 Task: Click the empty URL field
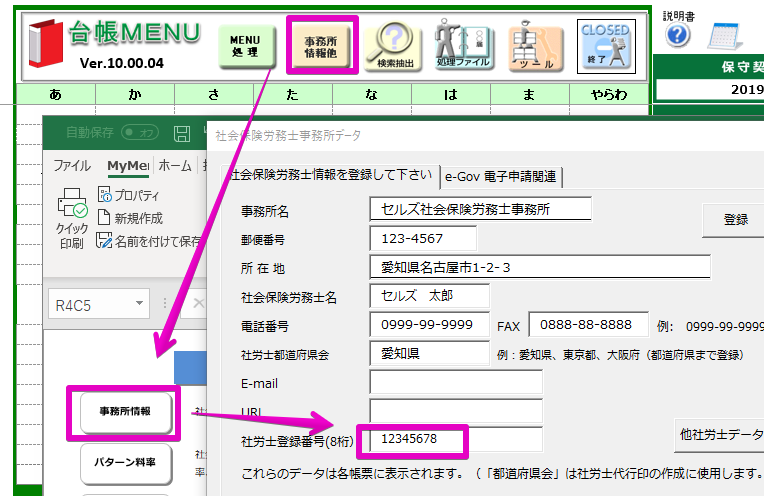pos(456,411)
